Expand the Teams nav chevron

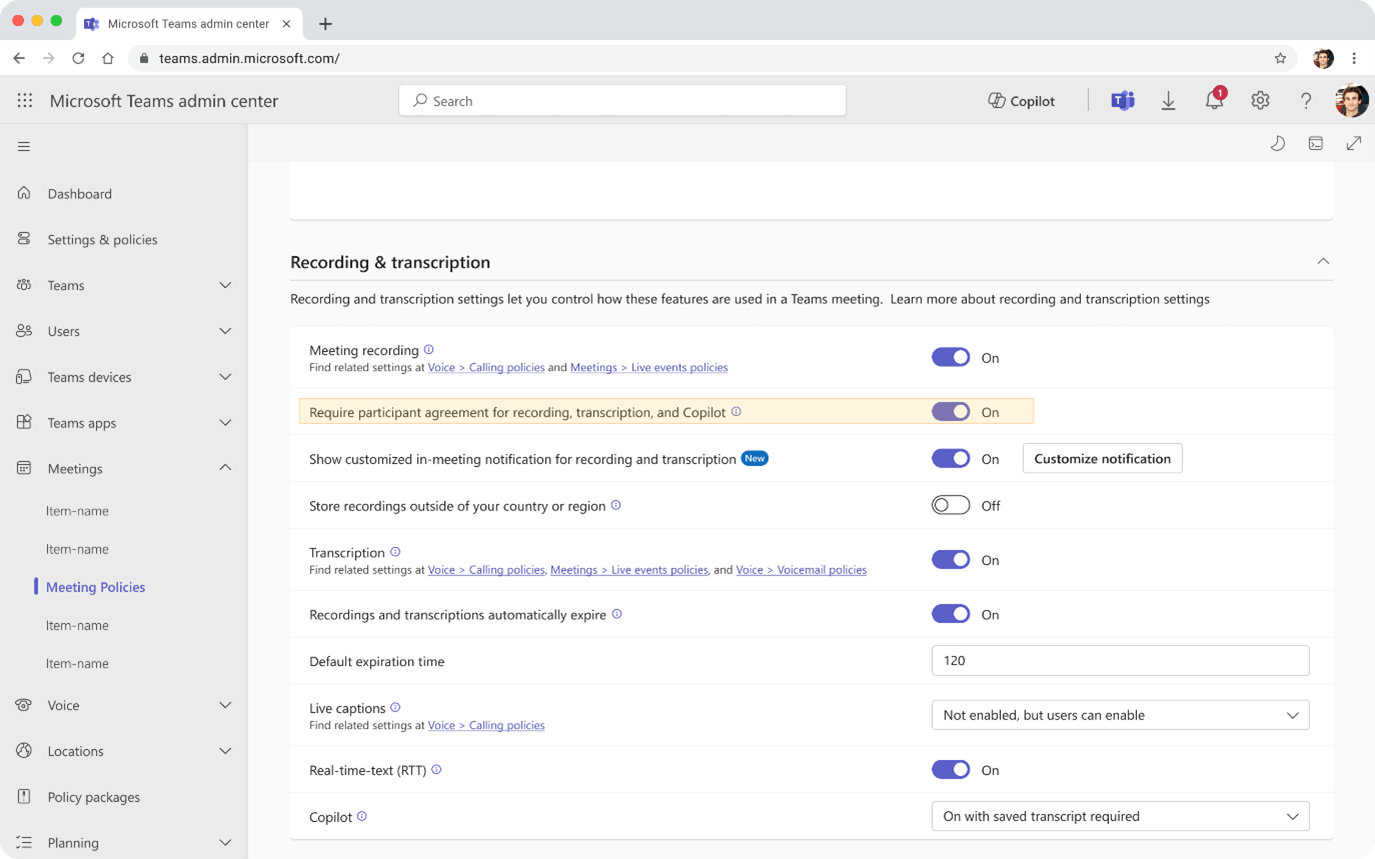tap(225, 285)
